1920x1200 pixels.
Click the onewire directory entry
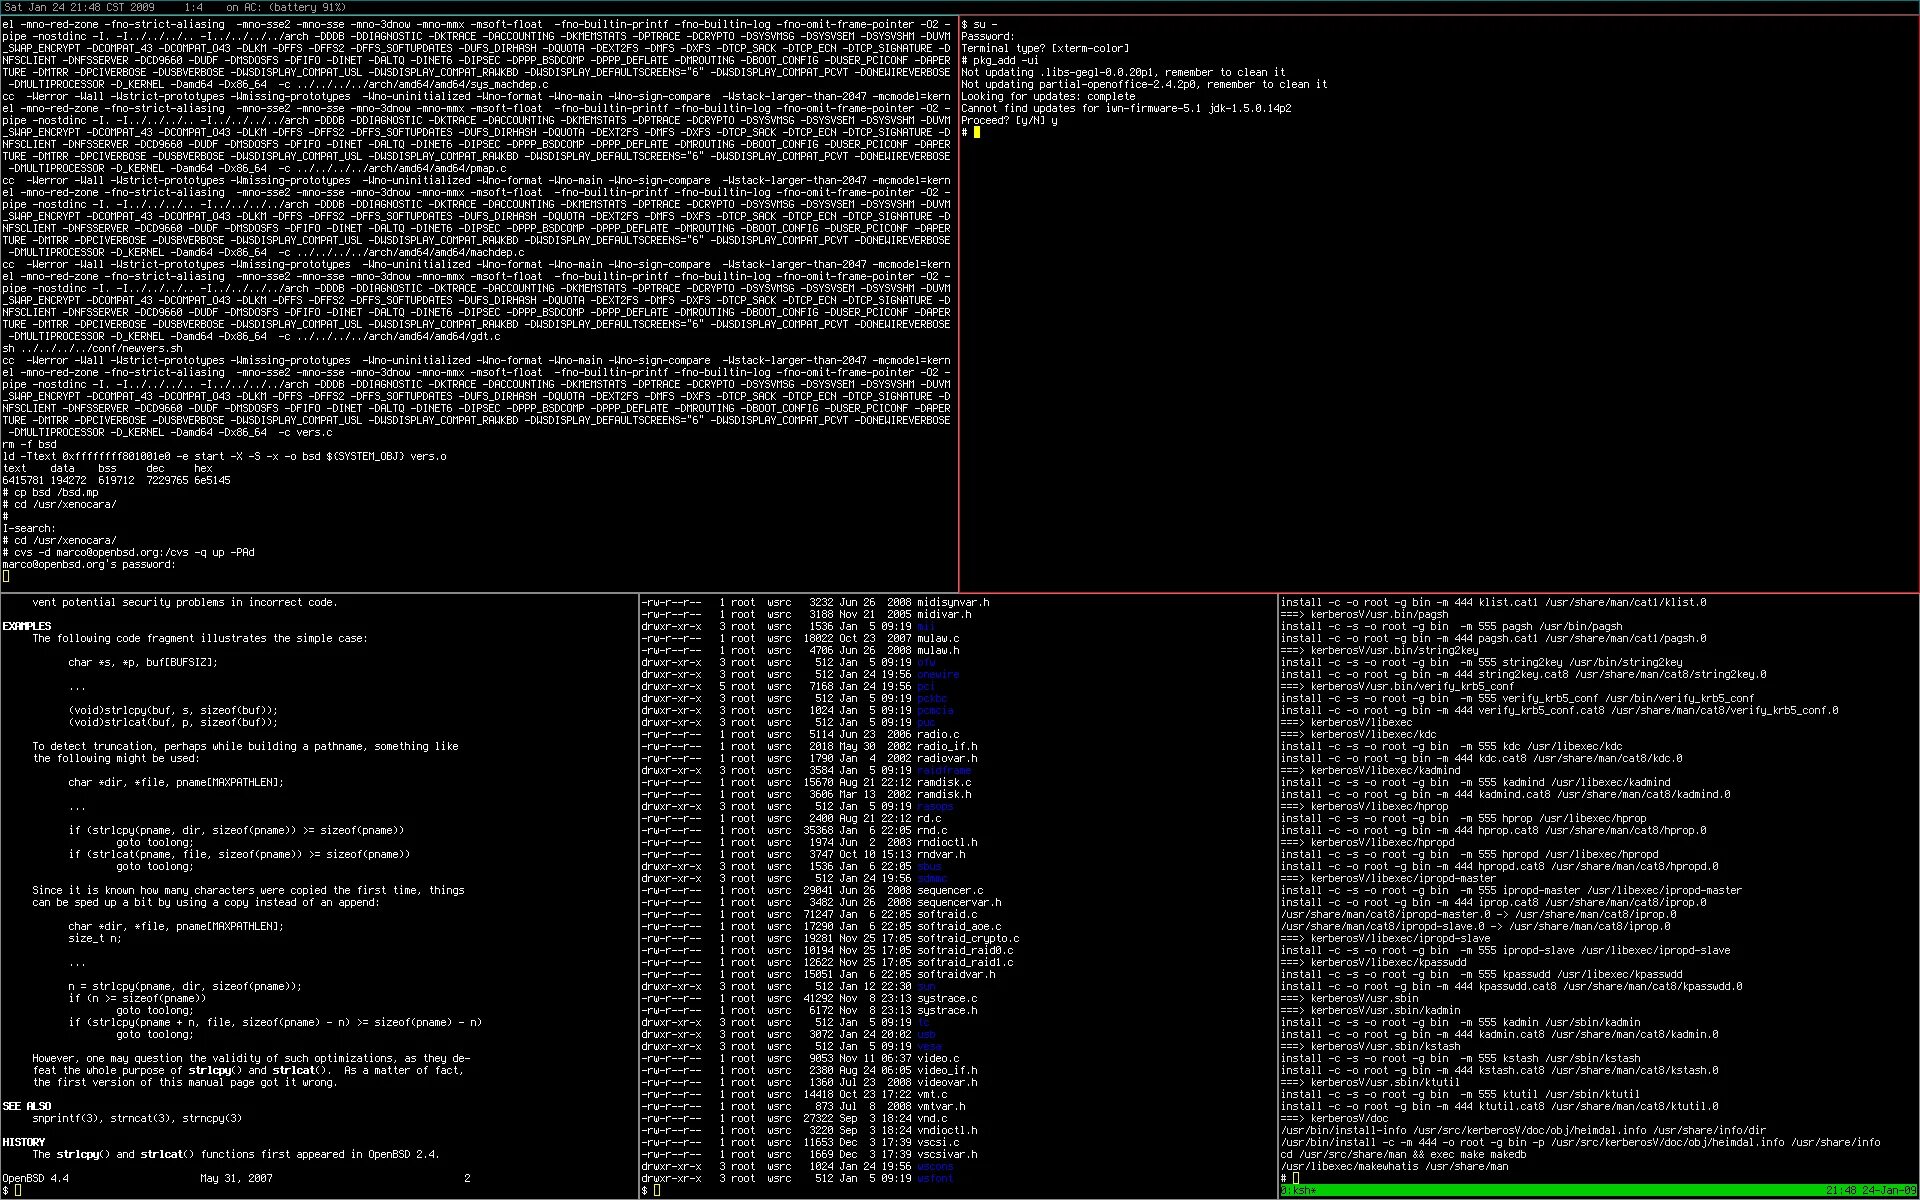coord(938,674)
